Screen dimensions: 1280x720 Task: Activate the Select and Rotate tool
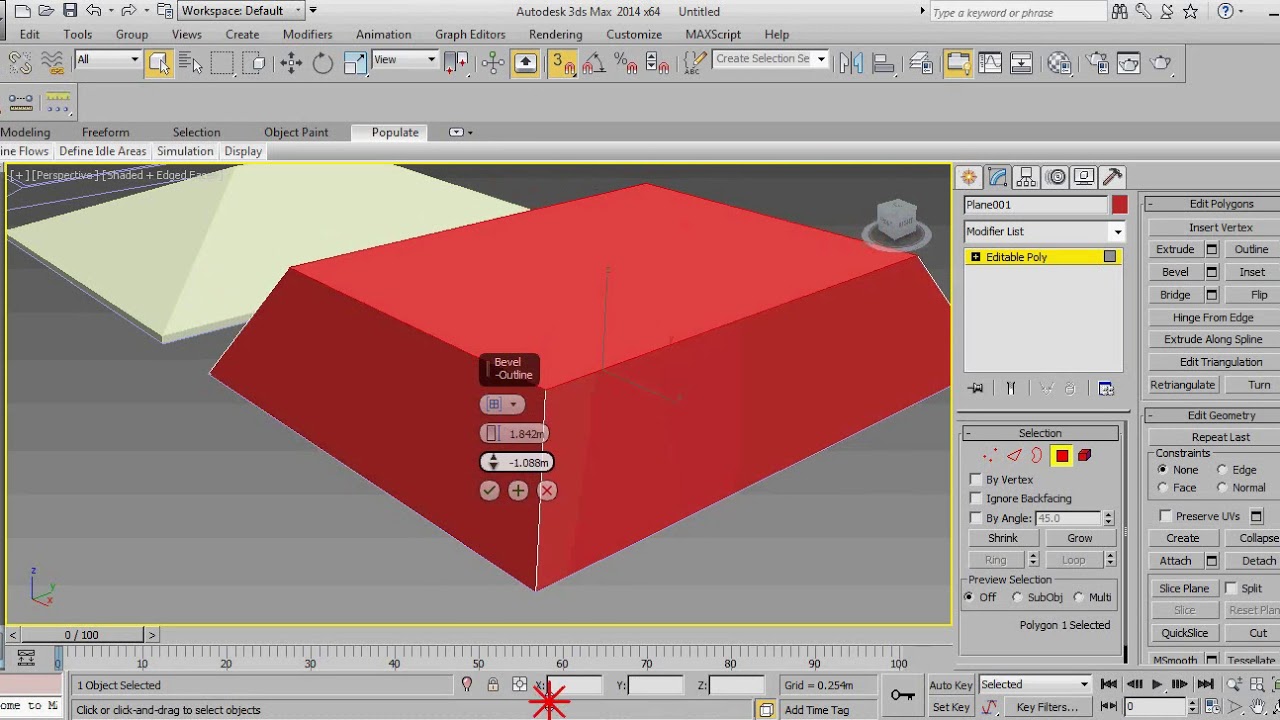(x=322, y=63)
